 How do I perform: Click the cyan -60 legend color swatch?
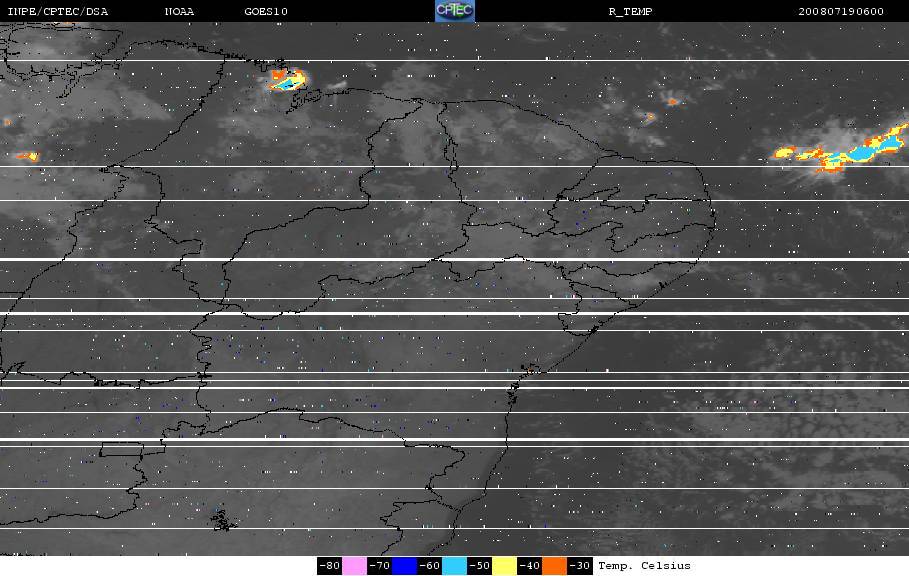click(x=454, y=566)
